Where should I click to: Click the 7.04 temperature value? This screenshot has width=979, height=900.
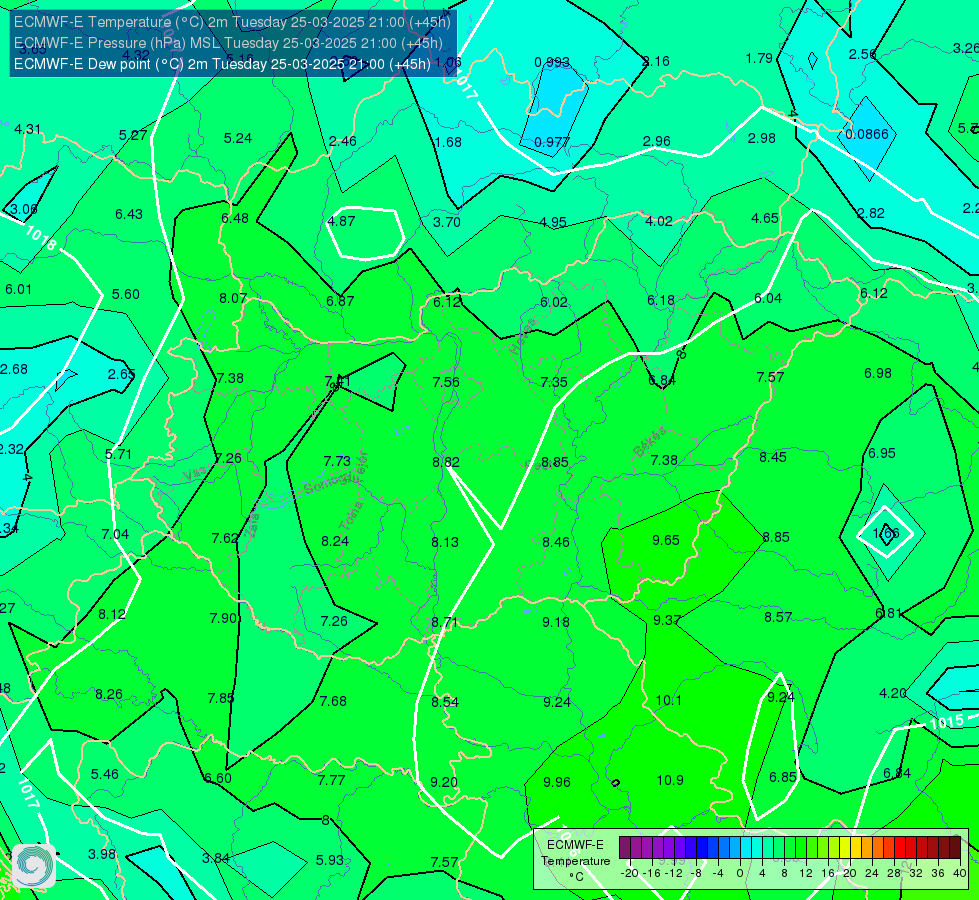point(115,535)
